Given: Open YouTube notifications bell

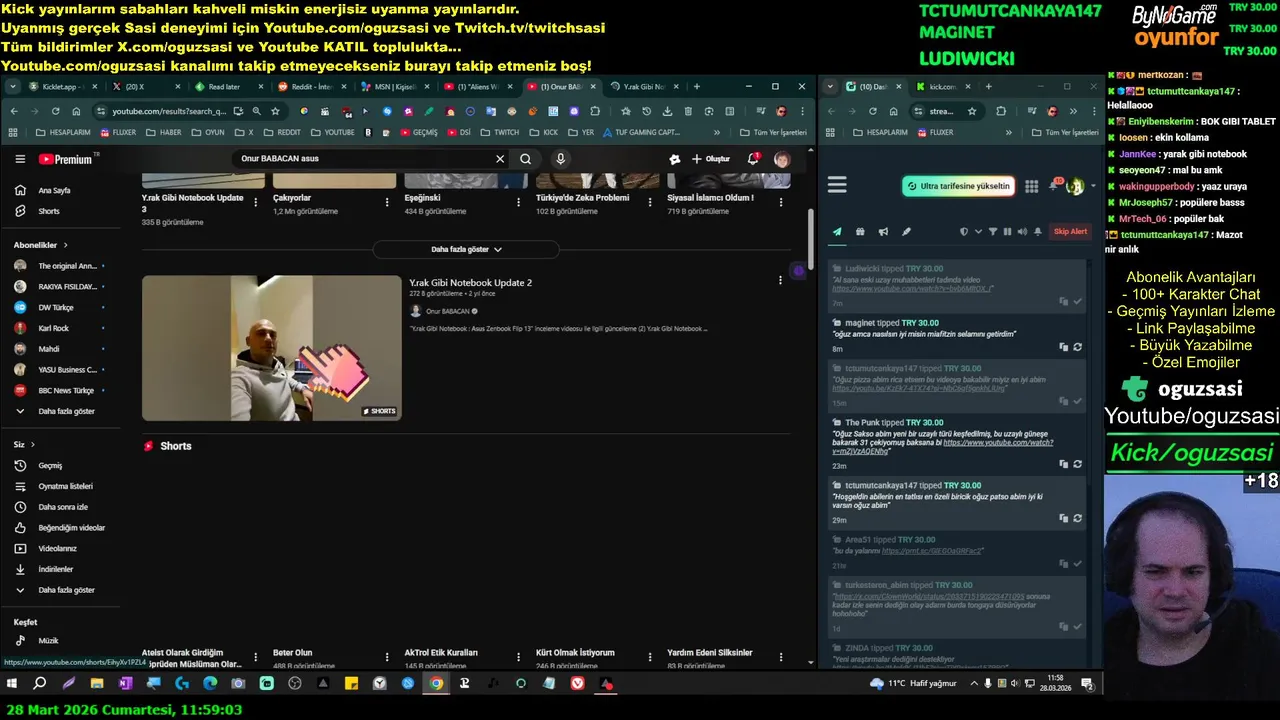Looking at the screenshot, I should click(x=753, y=158).
